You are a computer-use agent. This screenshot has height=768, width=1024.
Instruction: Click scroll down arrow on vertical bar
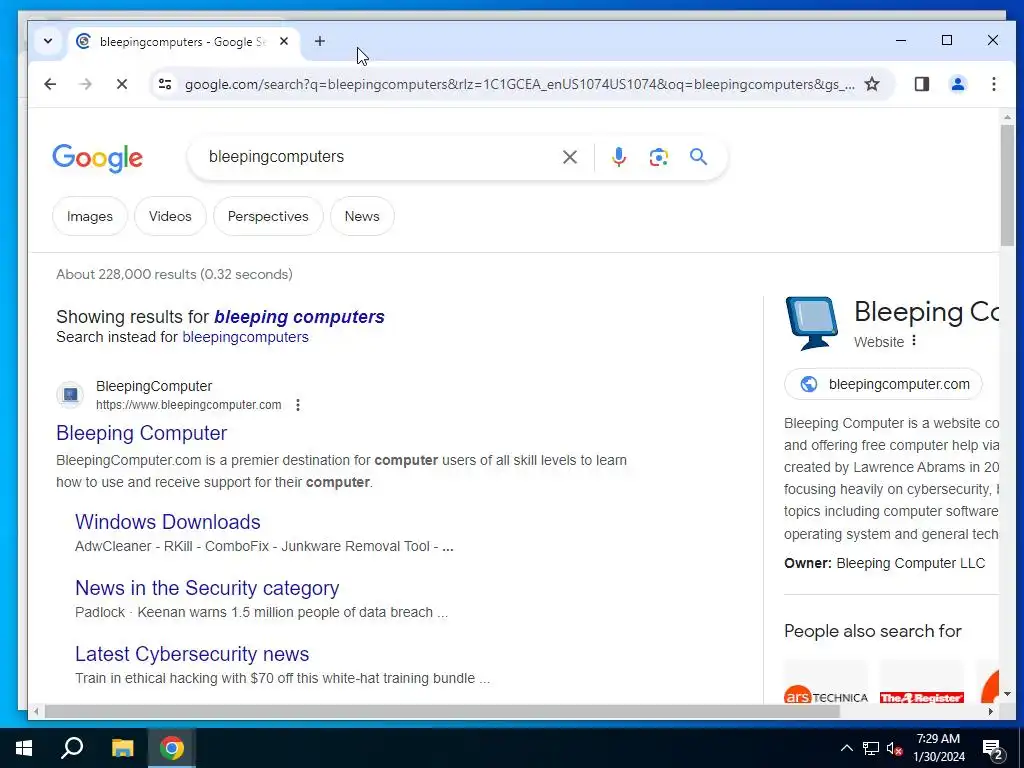1007,694
